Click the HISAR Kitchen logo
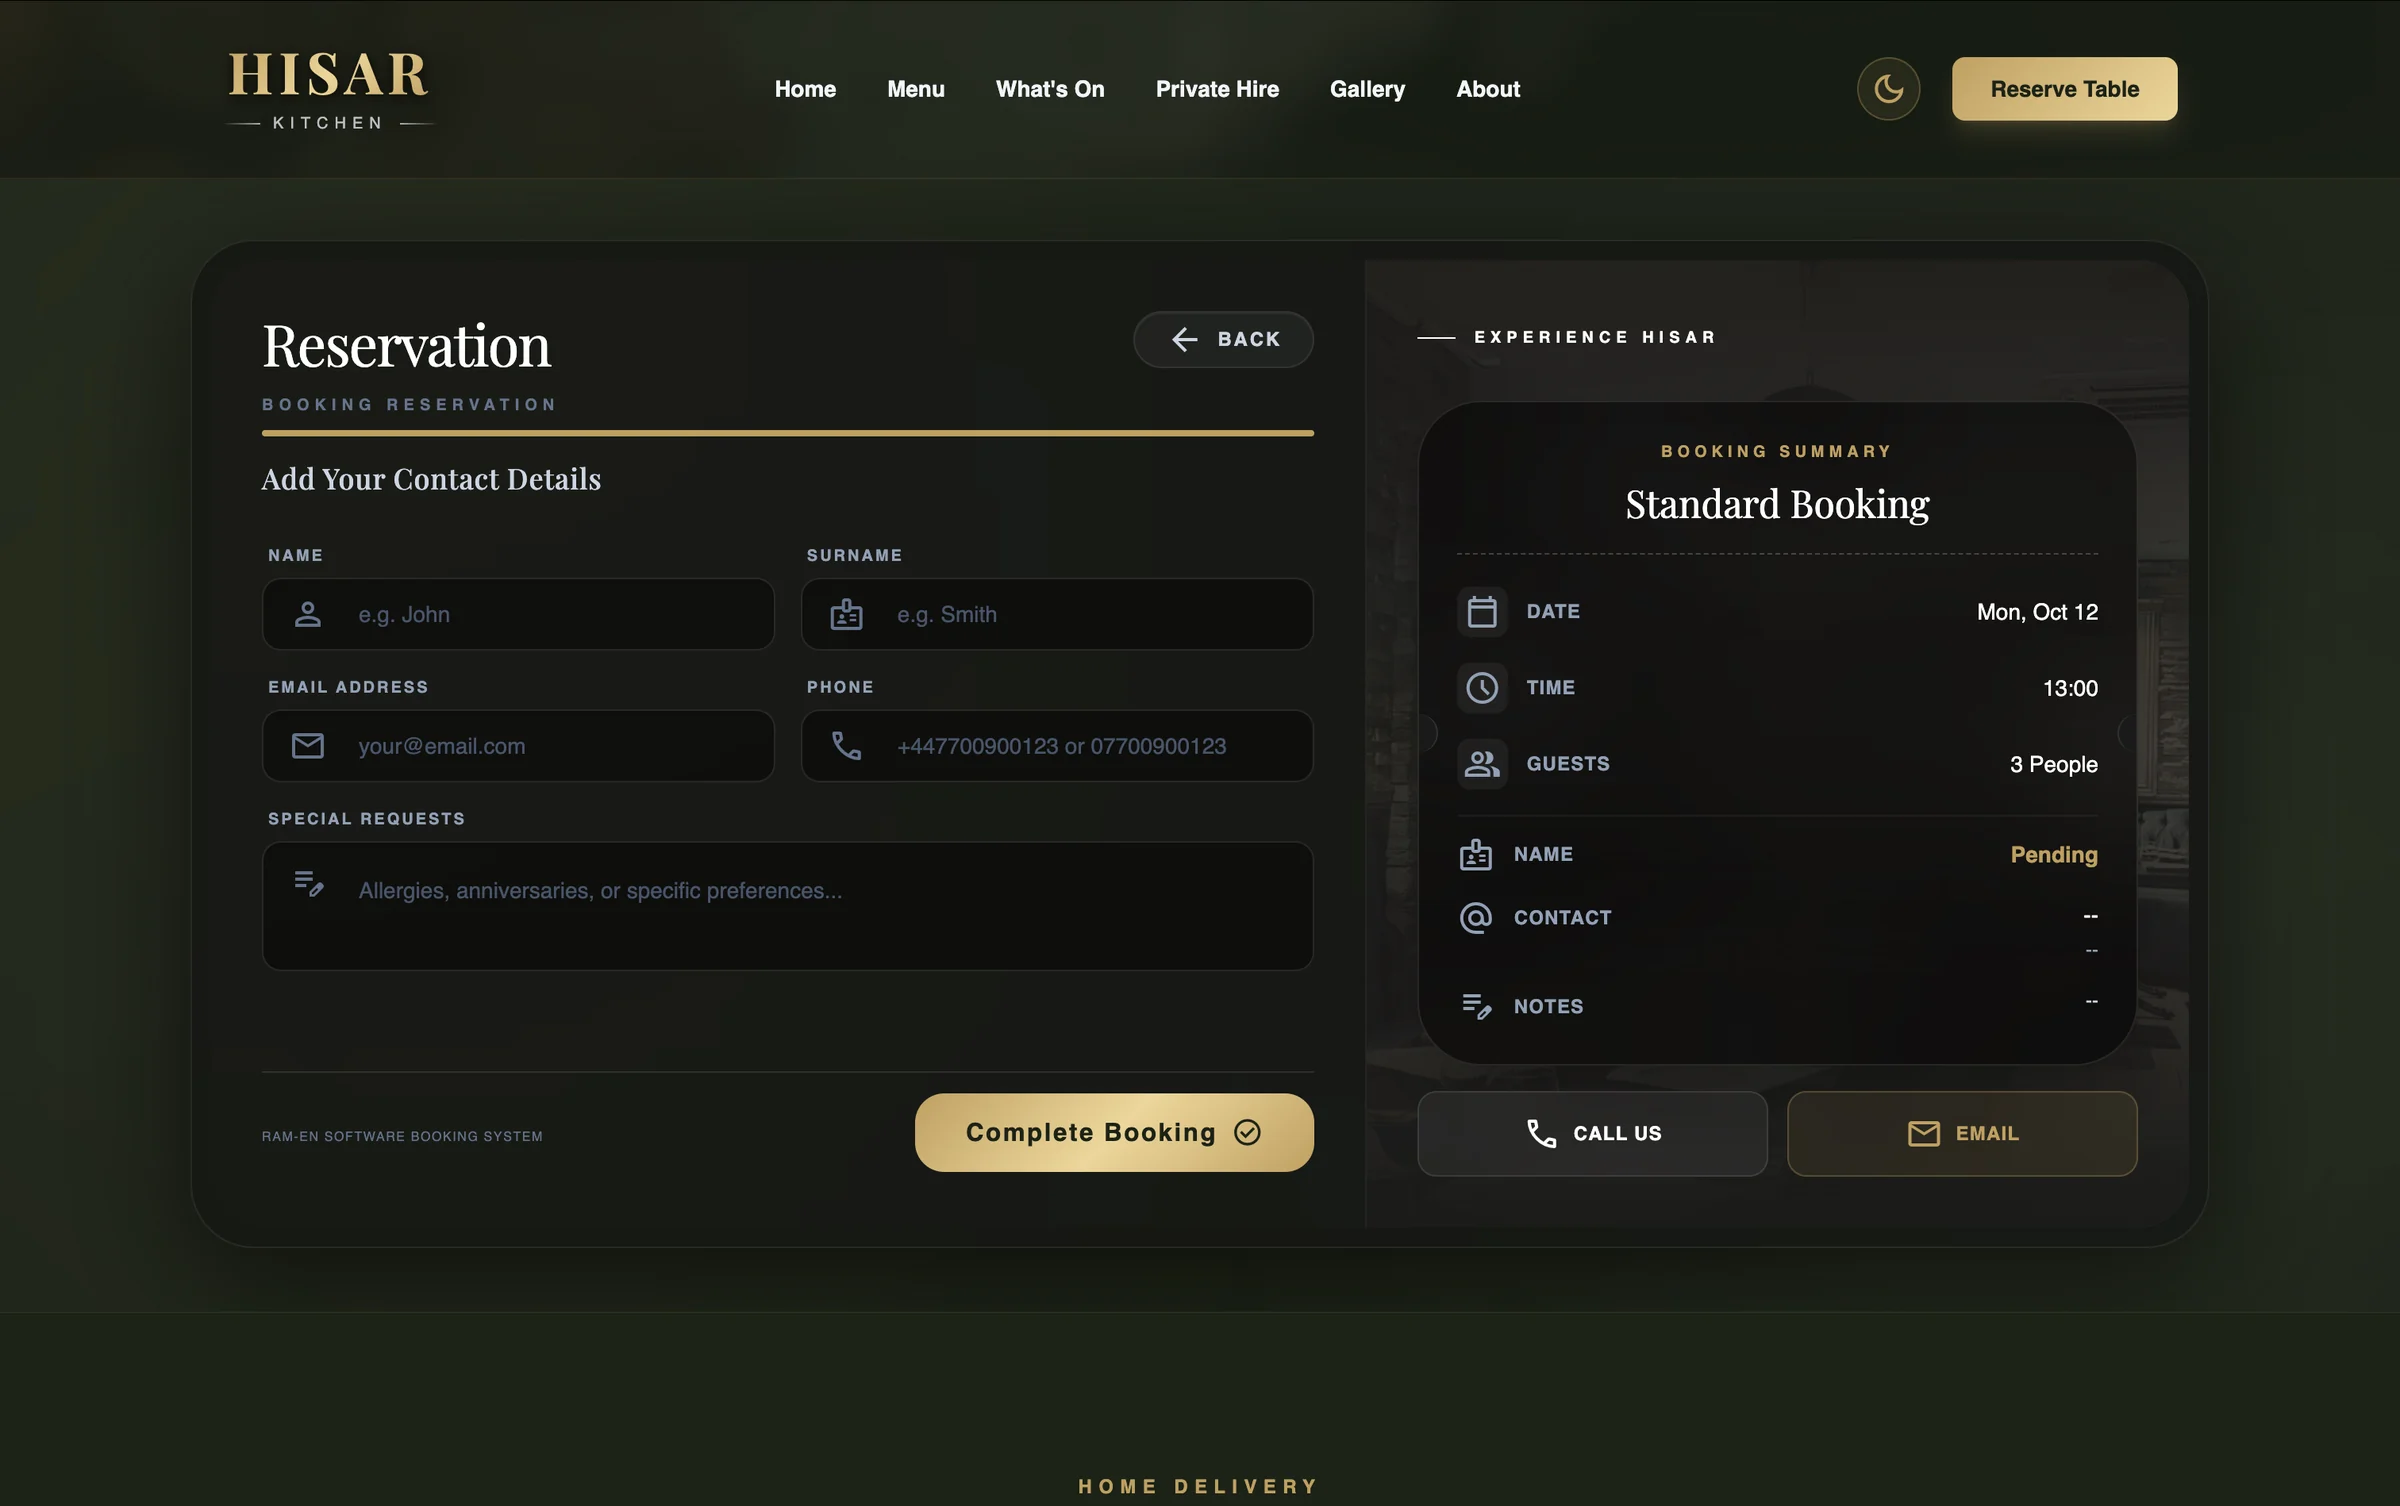 click(x=330, y=90)
